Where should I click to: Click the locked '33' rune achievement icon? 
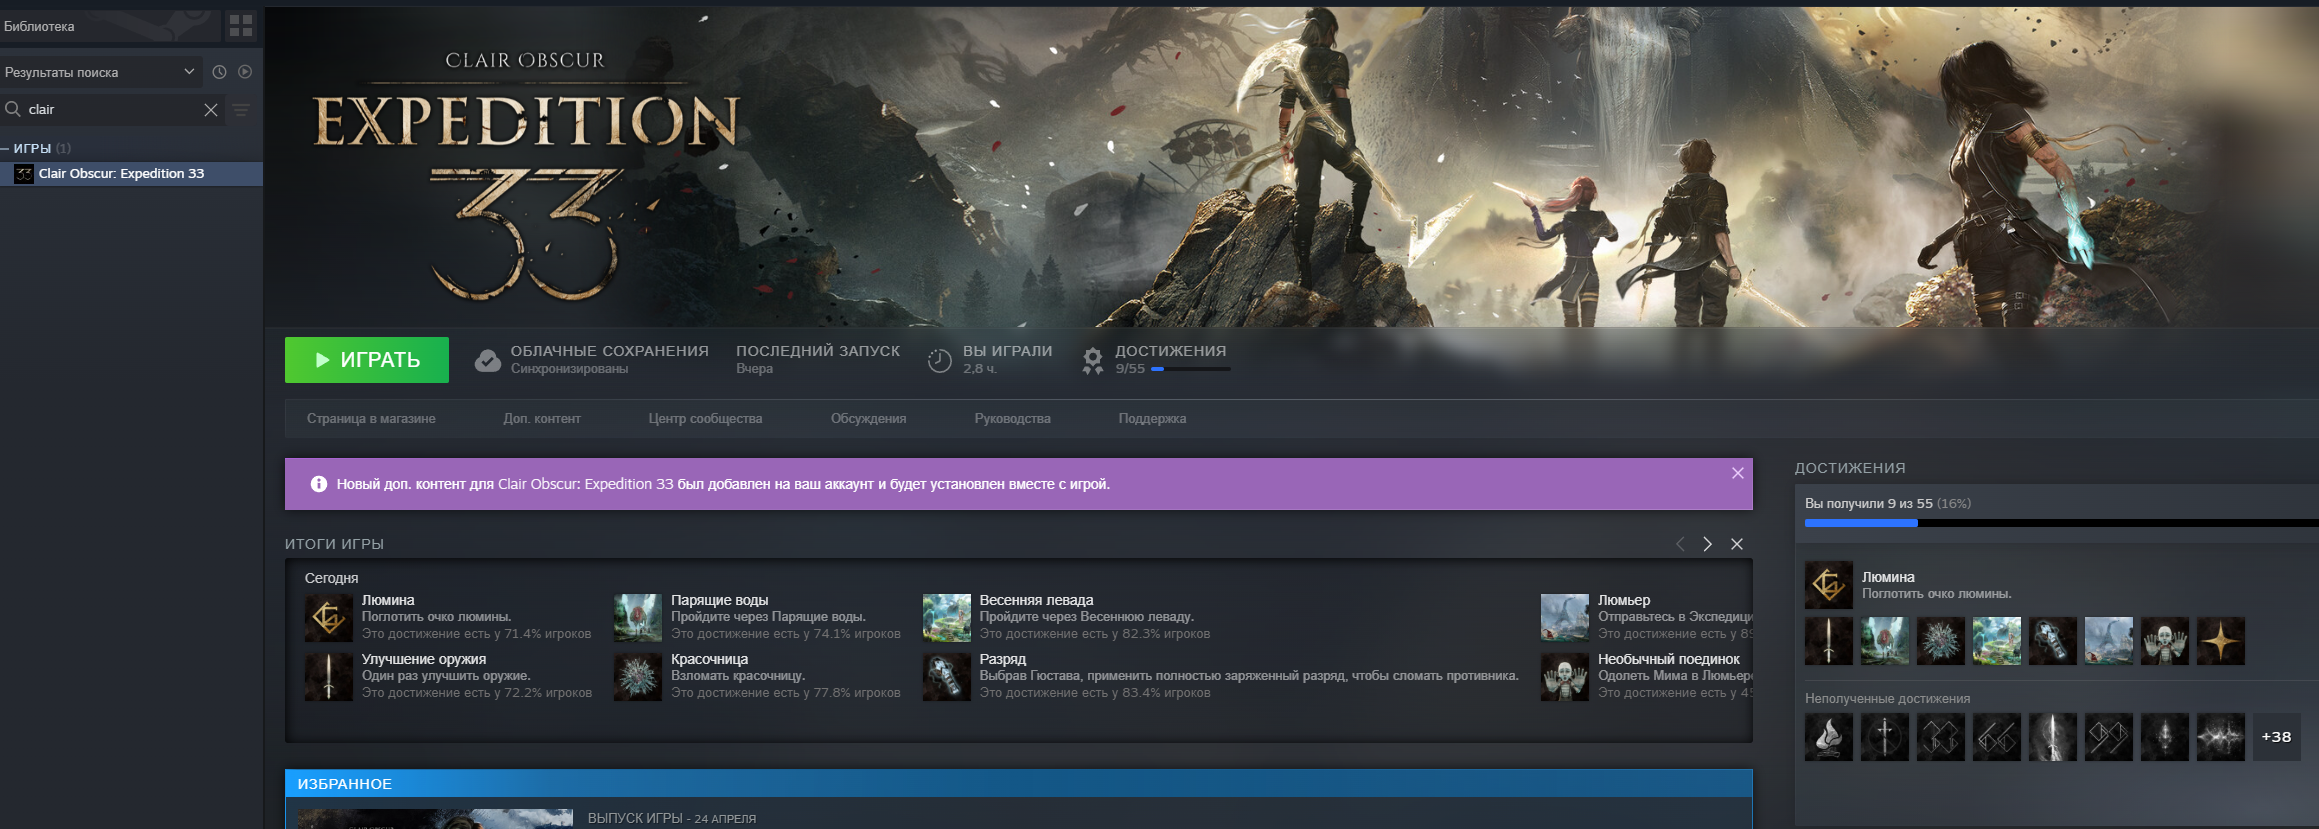[x=1941, y=737]
